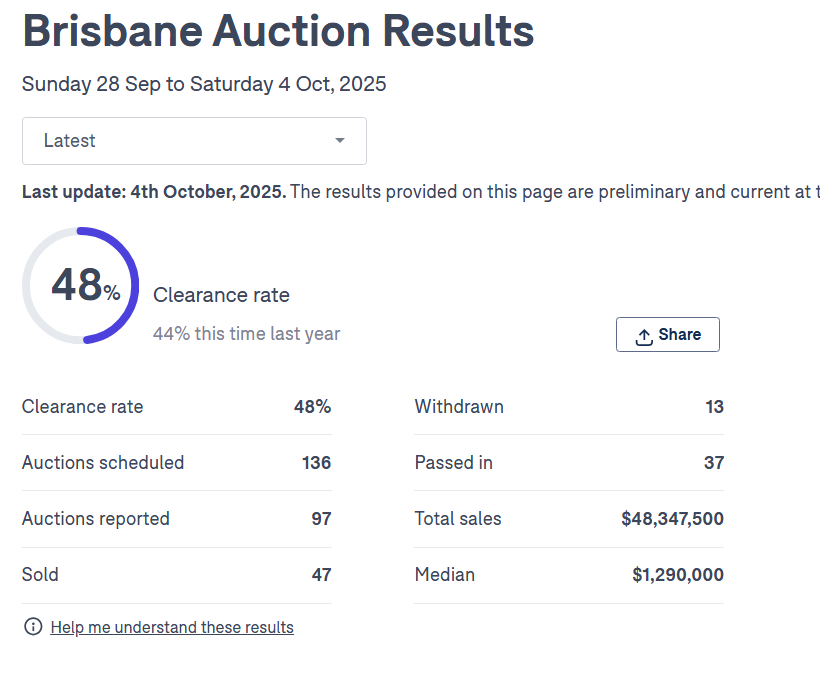This screenshot has height=676, width=820.
Task: Click the Last update 4th October text
Action: 154,192
